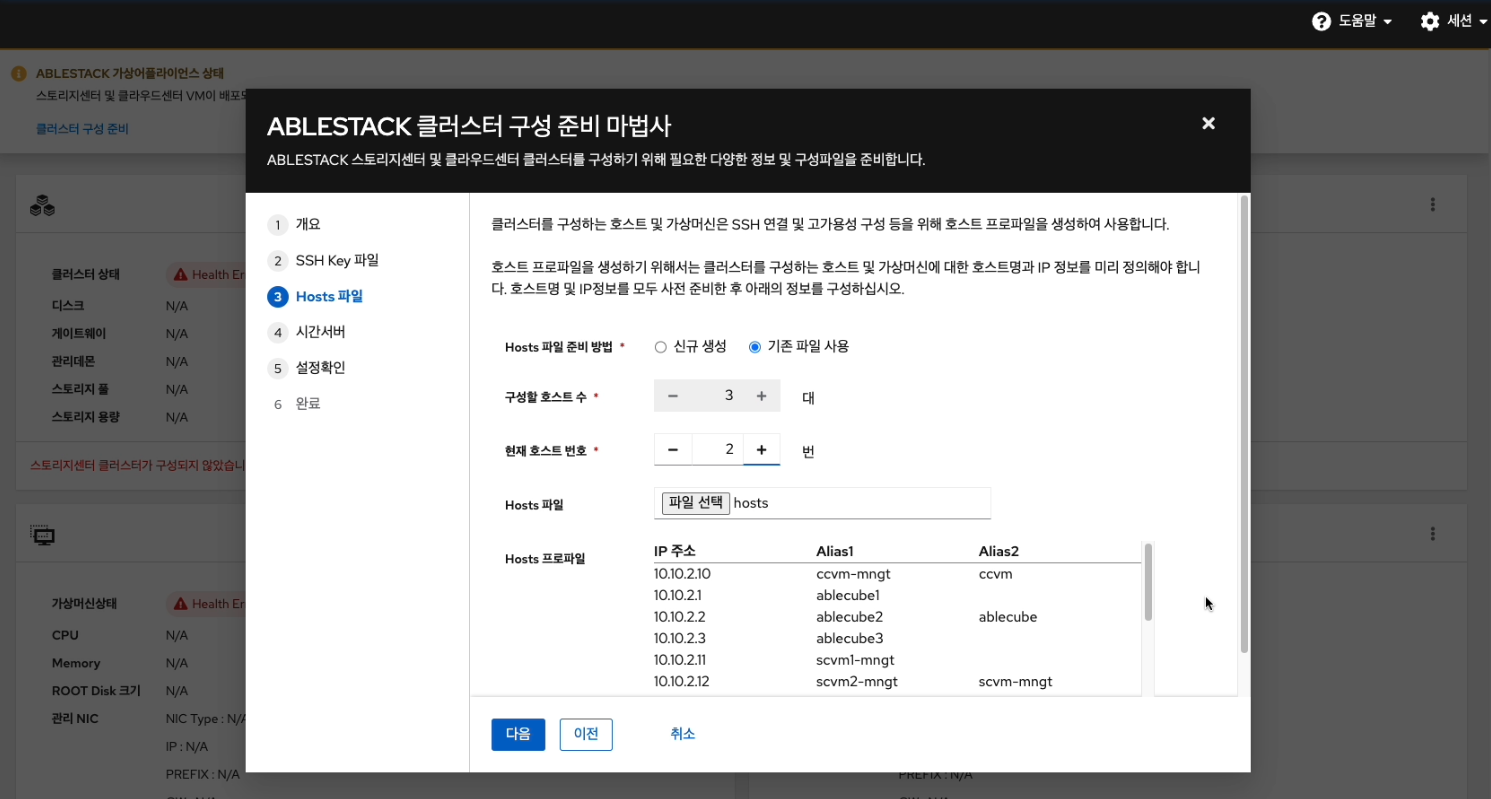Viewport: 1491px width, 799px height.
Task: Decrease 현재 호스트 번호 with minus
Action: (x=673, y=450)
